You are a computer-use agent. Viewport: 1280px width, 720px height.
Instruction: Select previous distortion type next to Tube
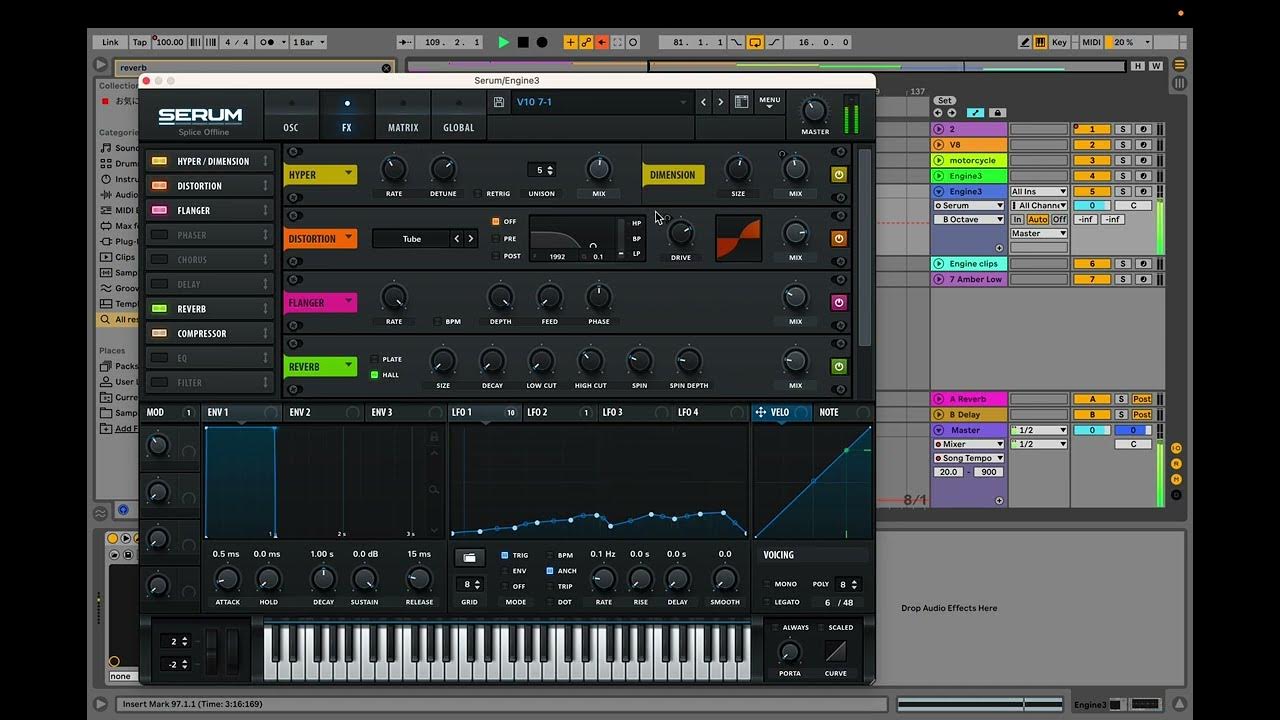pyautogui.click(x=457, y=239)
